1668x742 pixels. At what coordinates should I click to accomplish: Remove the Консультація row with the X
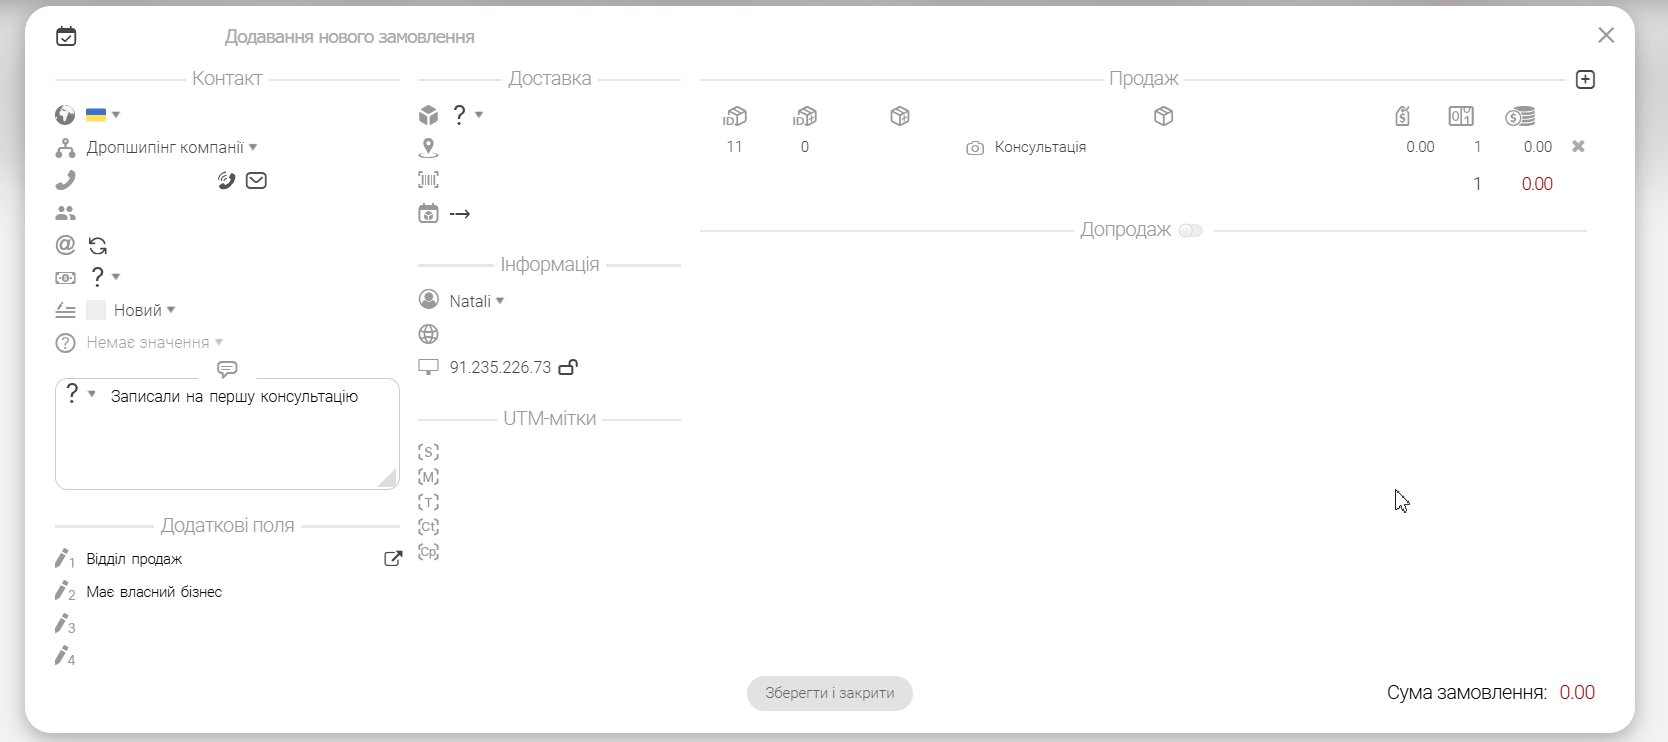coord(1578,146)
